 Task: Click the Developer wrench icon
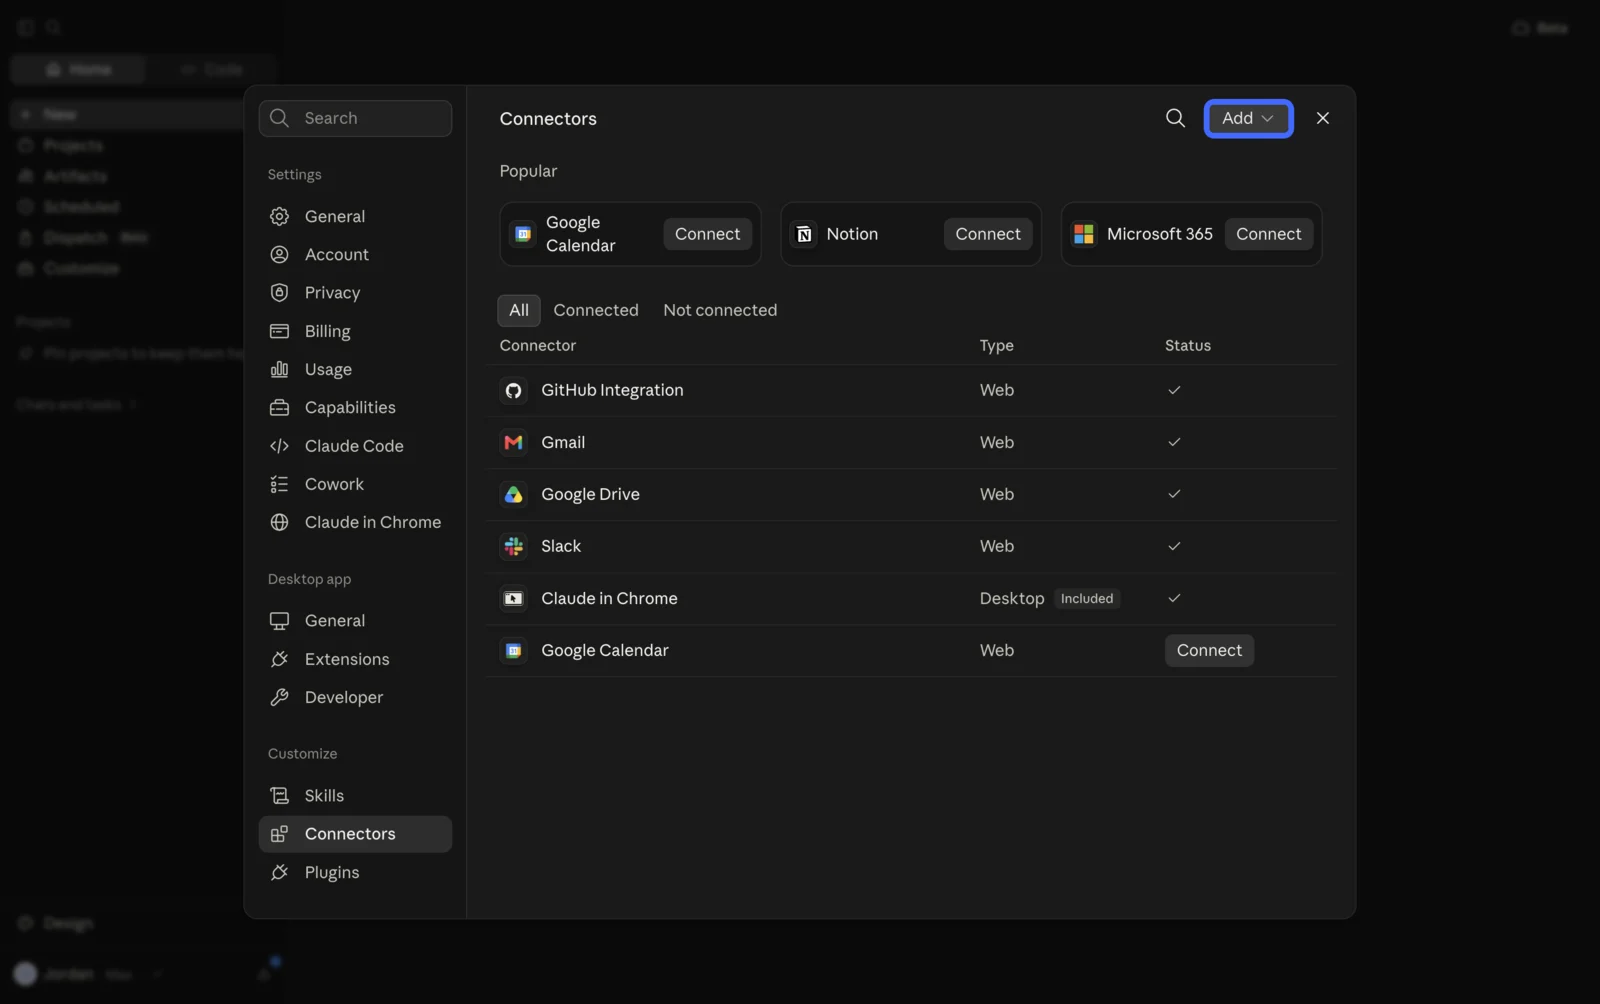pyautogui.click(x=279, y=697)
